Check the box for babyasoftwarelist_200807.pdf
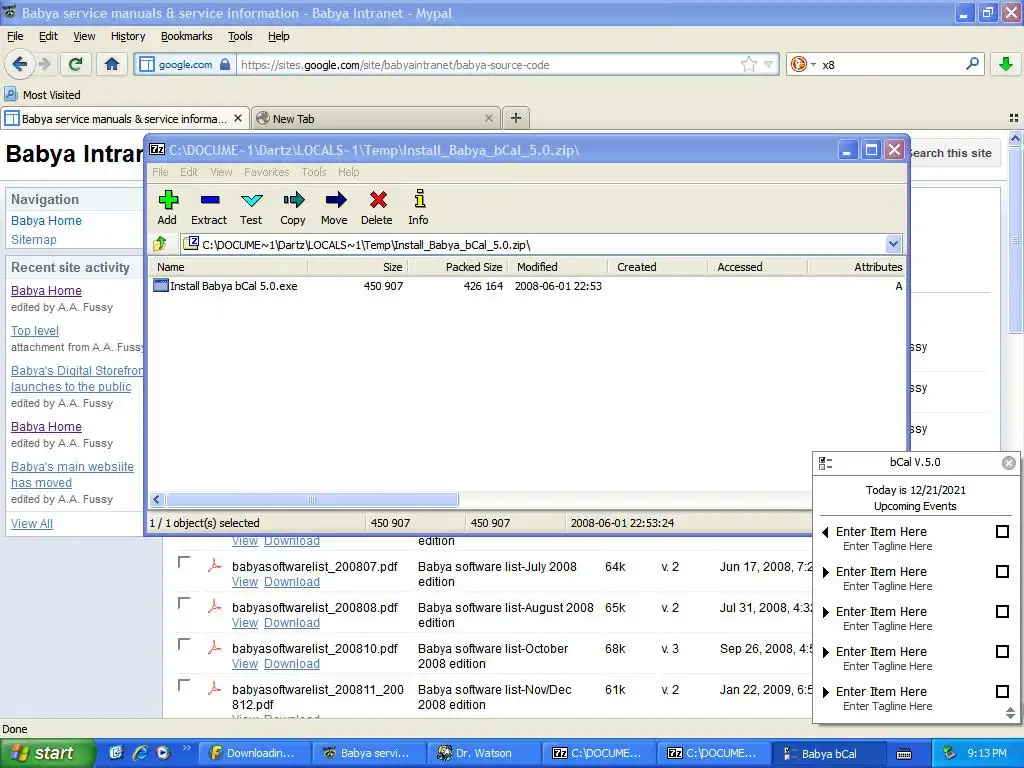This screenshot has width=1024, height=768. click(184, 563)
